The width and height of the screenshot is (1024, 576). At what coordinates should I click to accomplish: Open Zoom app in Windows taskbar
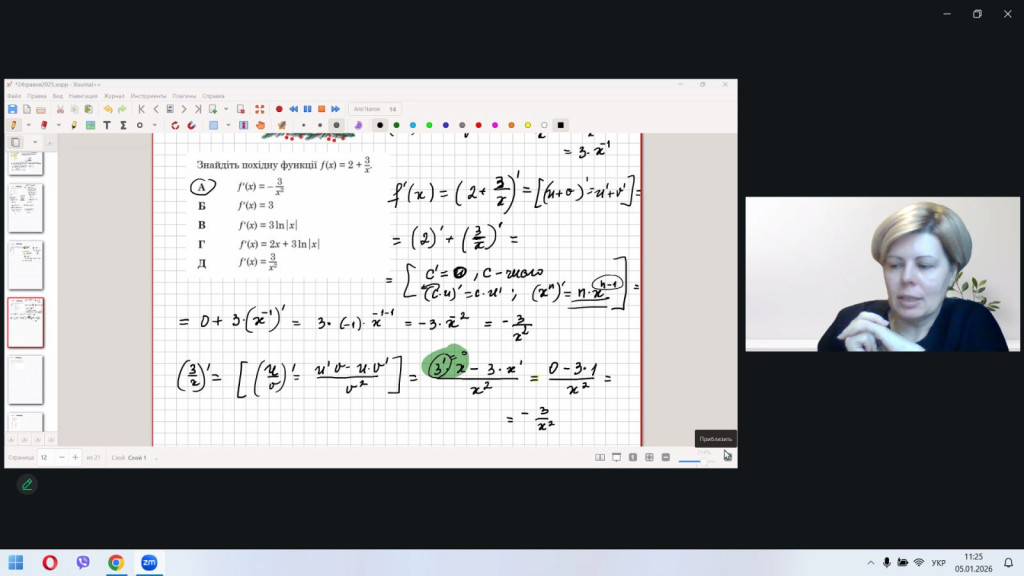(x=148, y=563)
